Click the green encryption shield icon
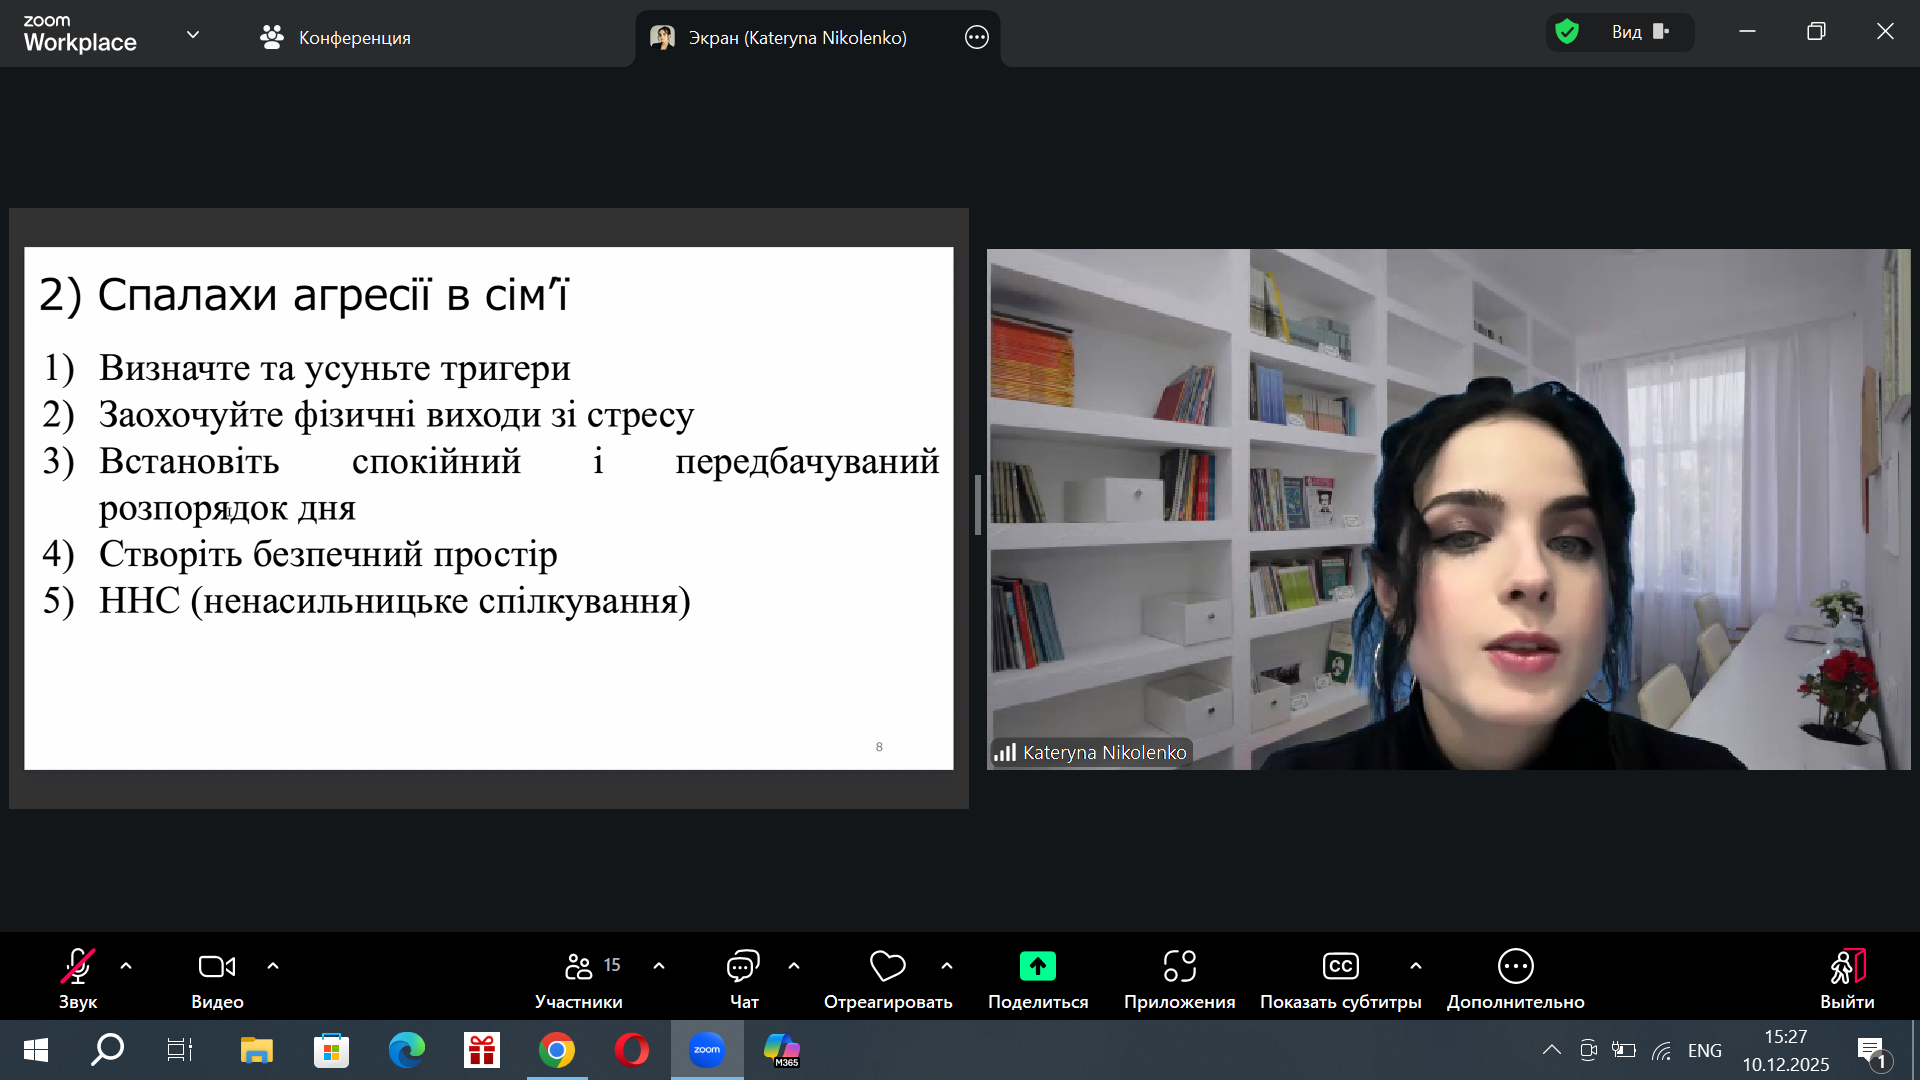 coord(1567,32)
